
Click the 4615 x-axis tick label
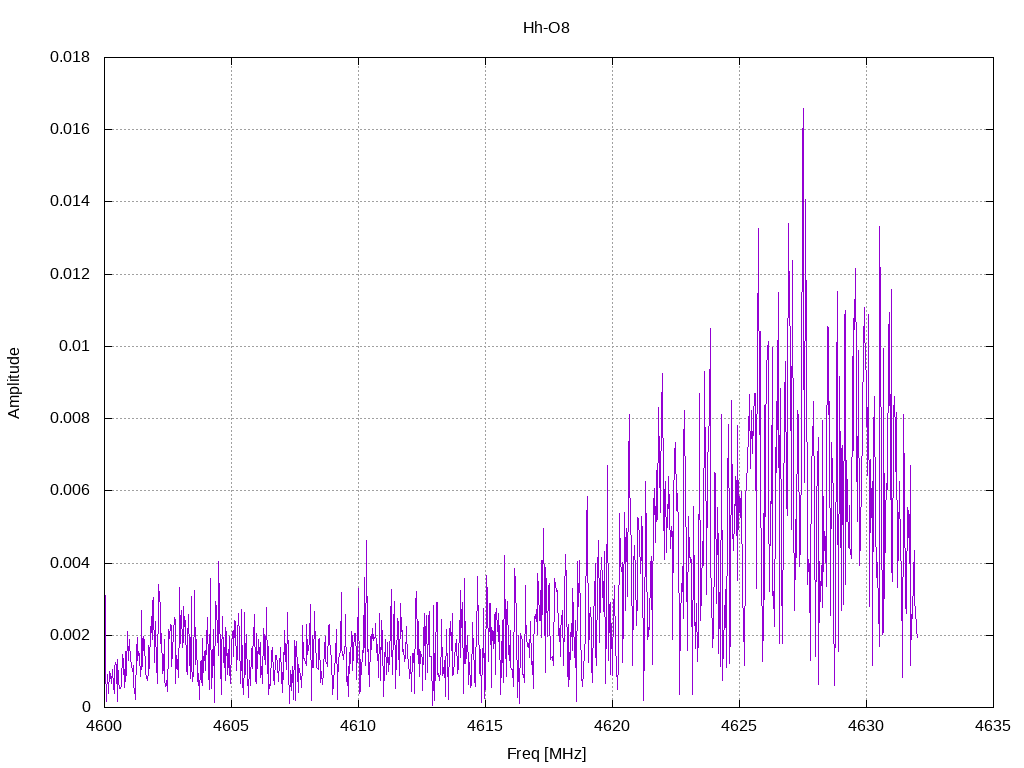[x=485, y=726]
